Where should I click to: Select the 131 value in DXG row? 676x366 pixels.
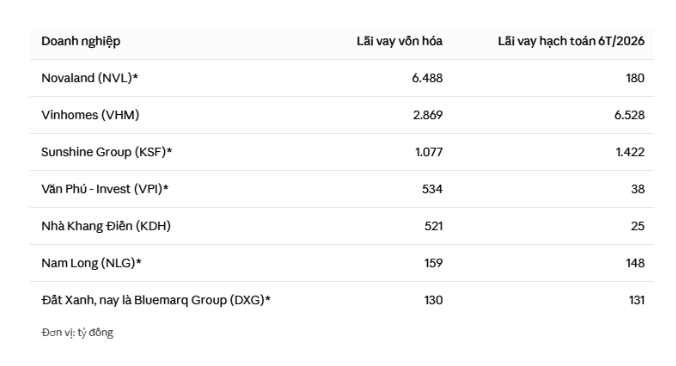pos(636,300)
